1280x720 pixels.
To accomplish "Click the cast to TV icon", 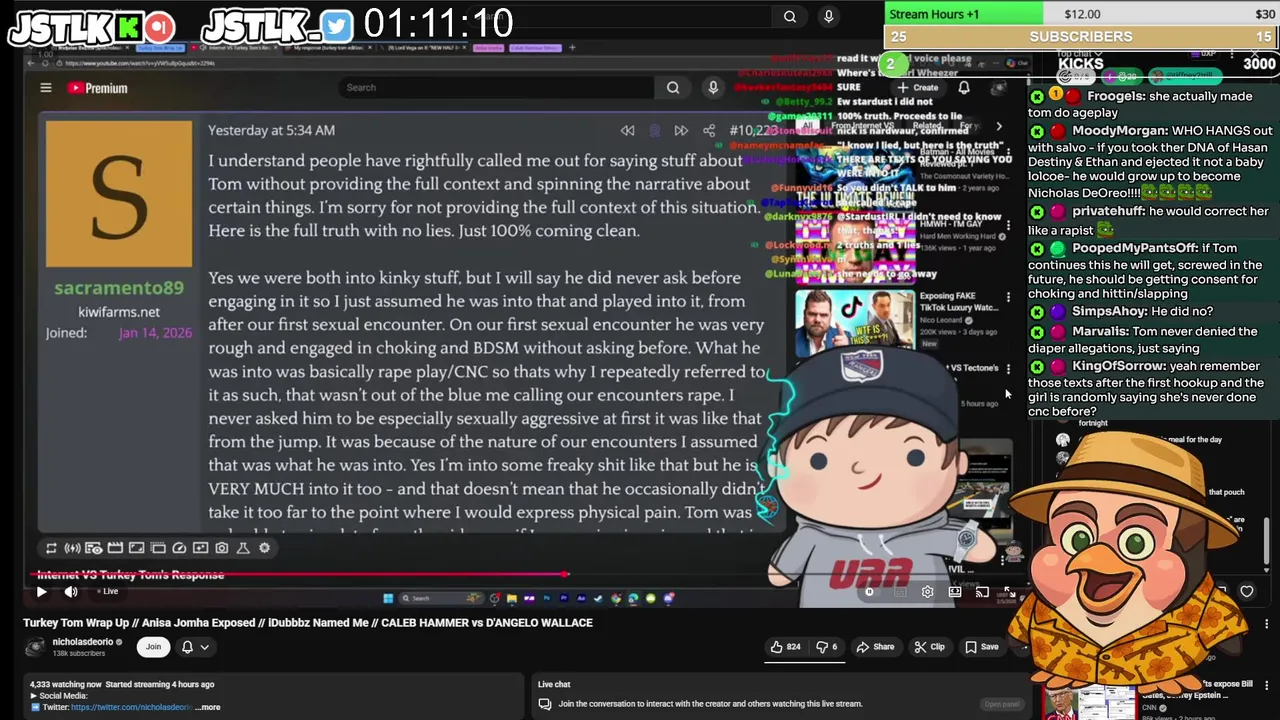I will pos(982,592).
